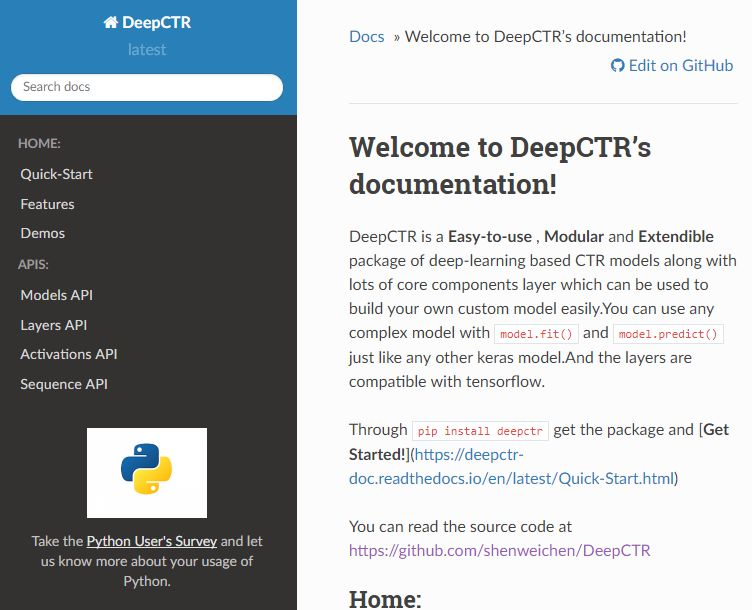Click the Edit on GitHub link
This screenshot has width=752, height=610.
tap(672, 66)
